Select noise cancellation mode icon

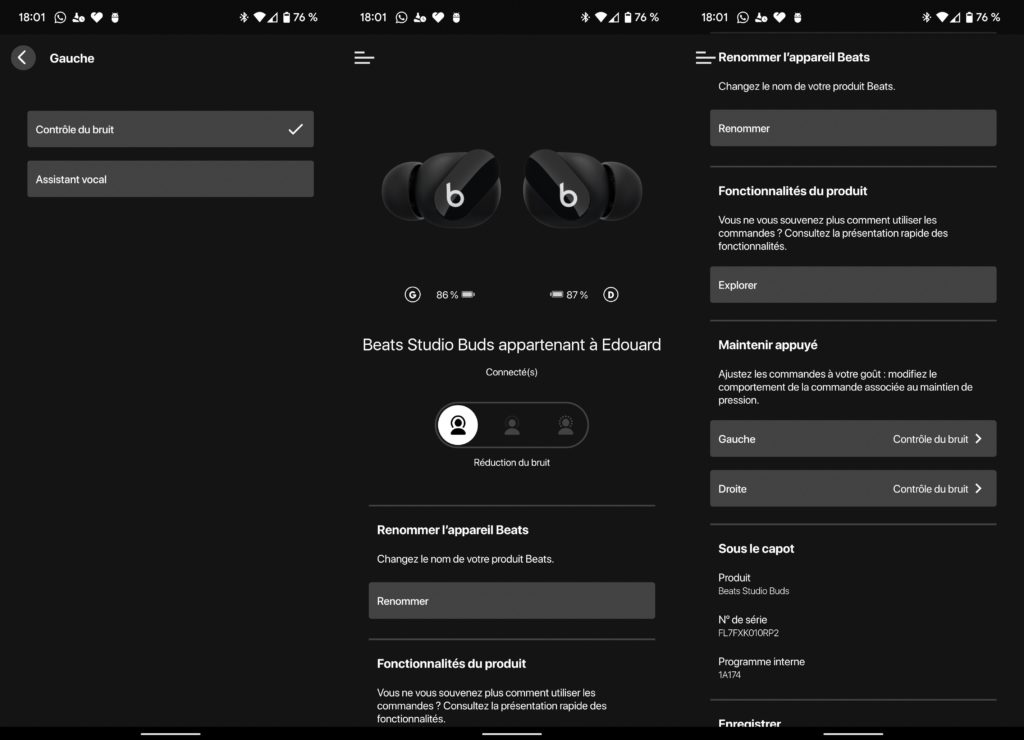coord(458,425)
